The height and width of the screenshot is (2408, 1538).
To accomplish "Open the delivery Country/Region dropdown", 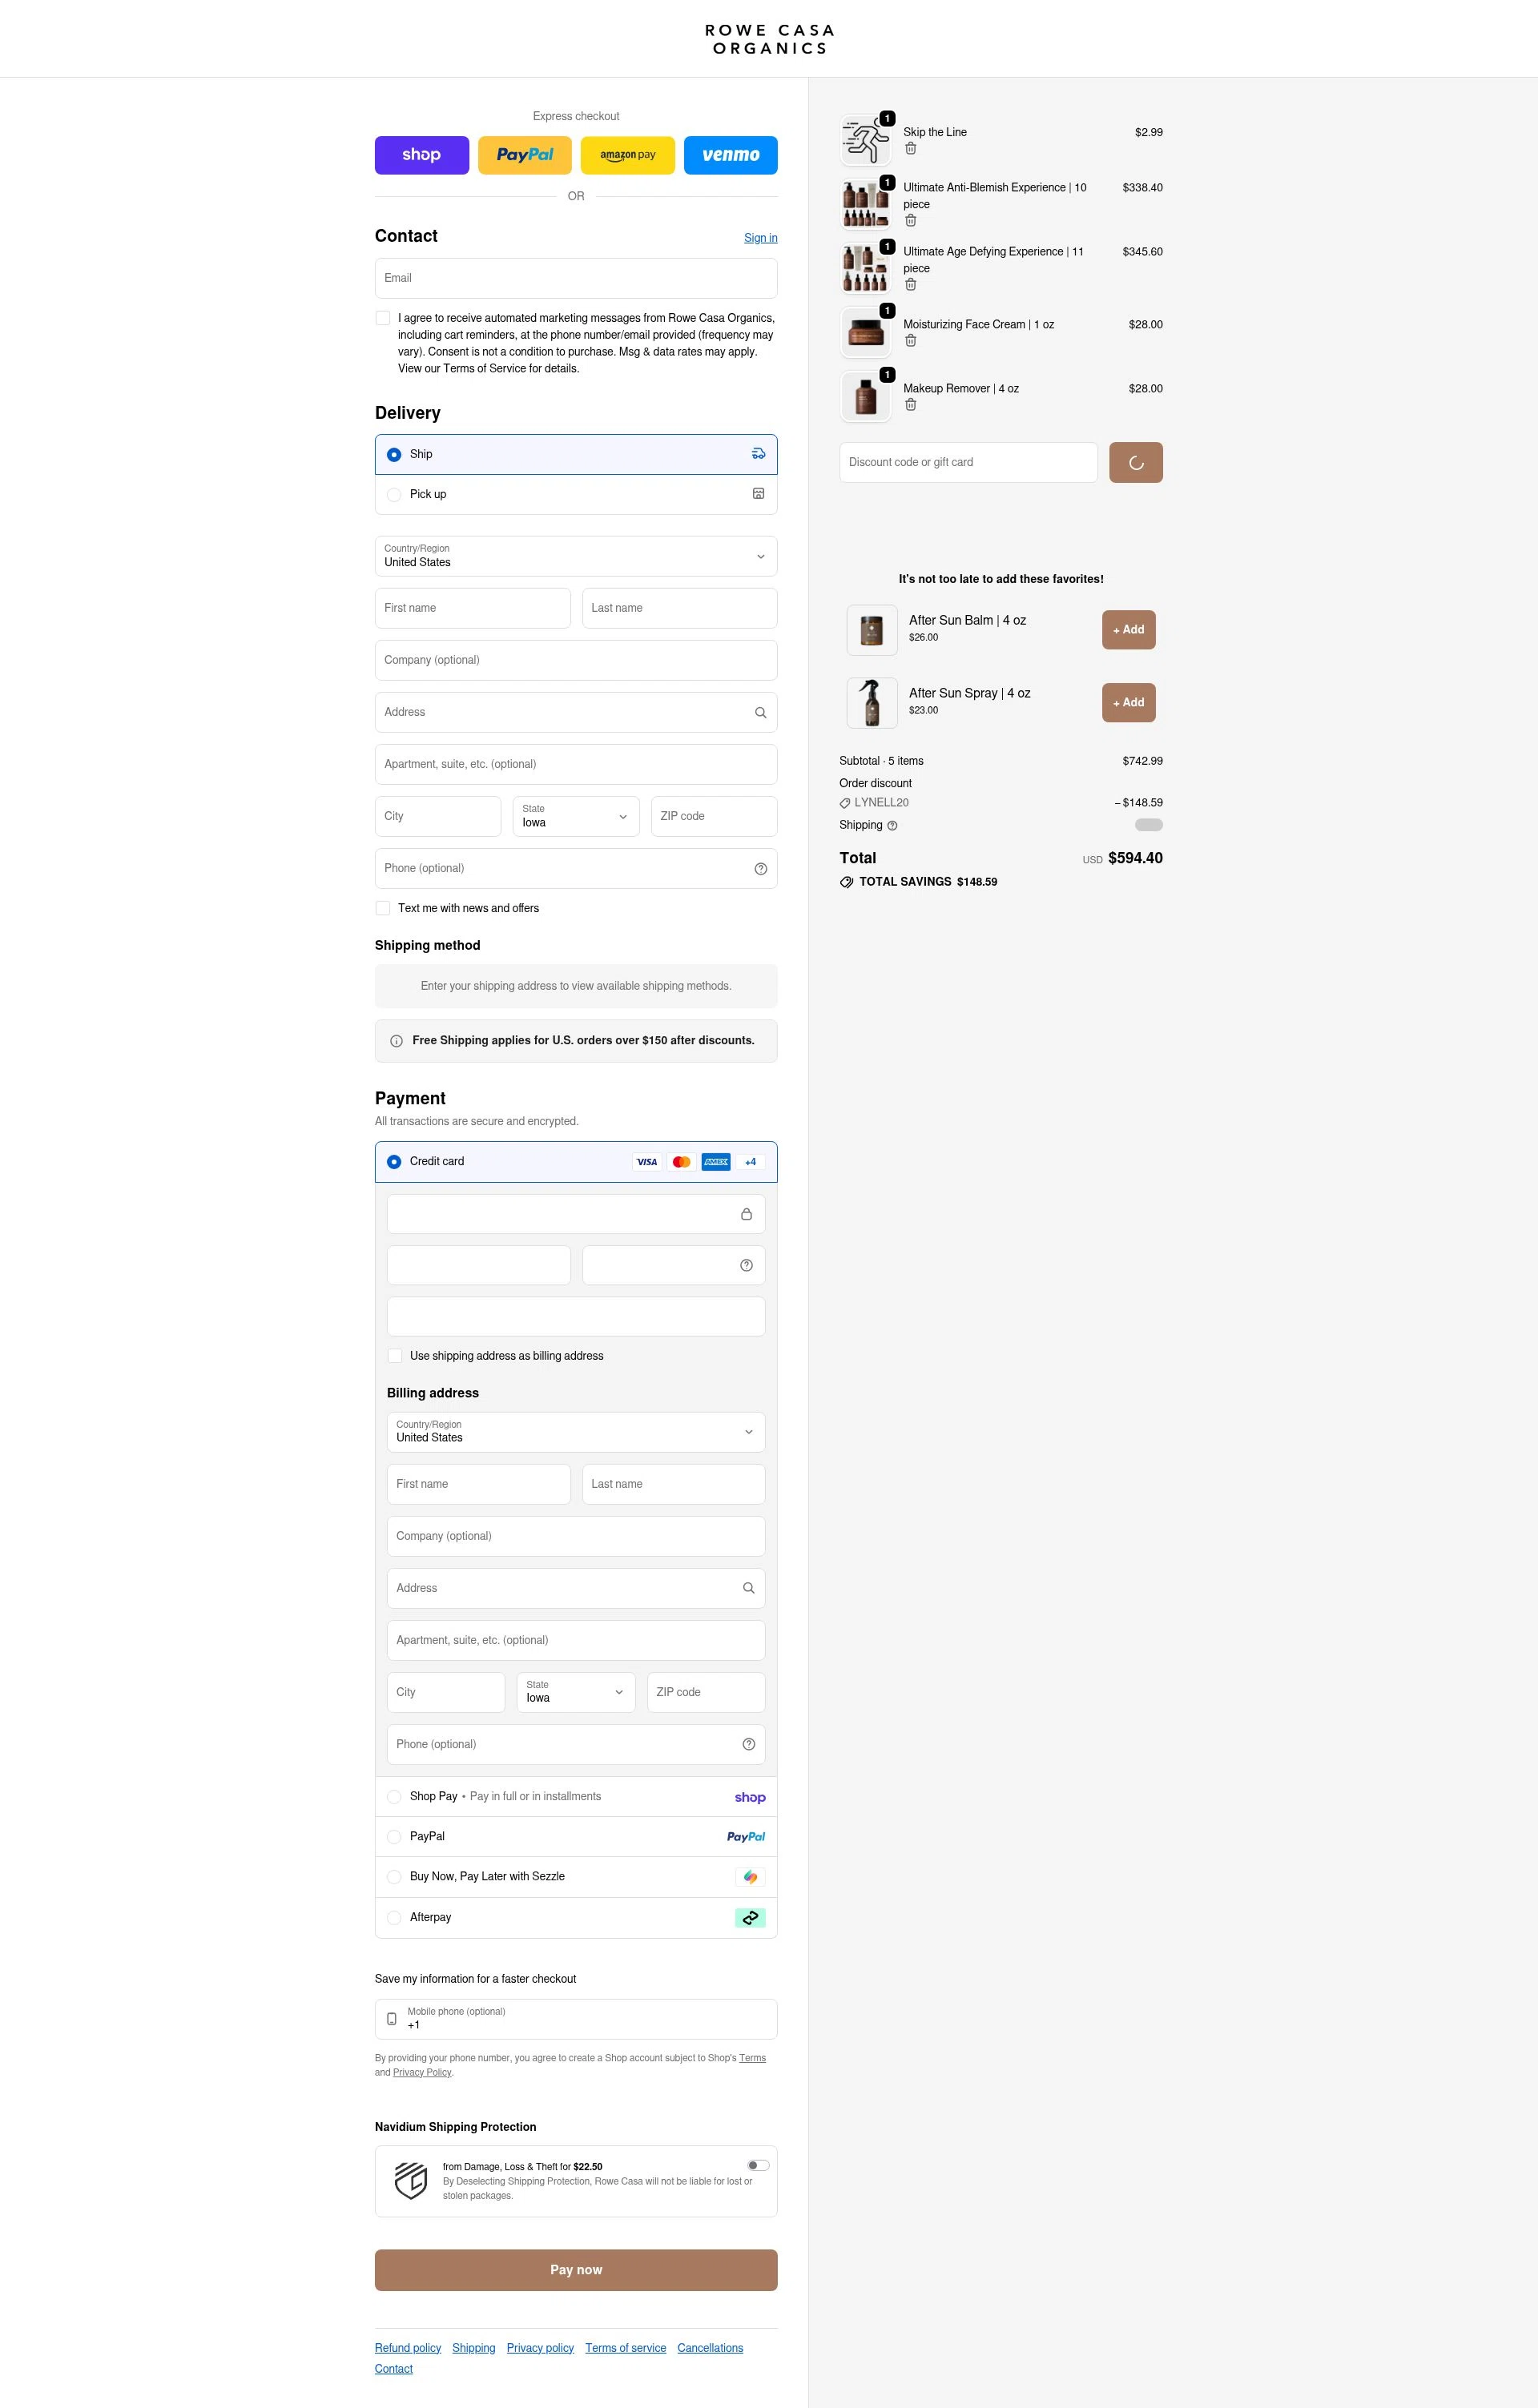I will point(576,557).
